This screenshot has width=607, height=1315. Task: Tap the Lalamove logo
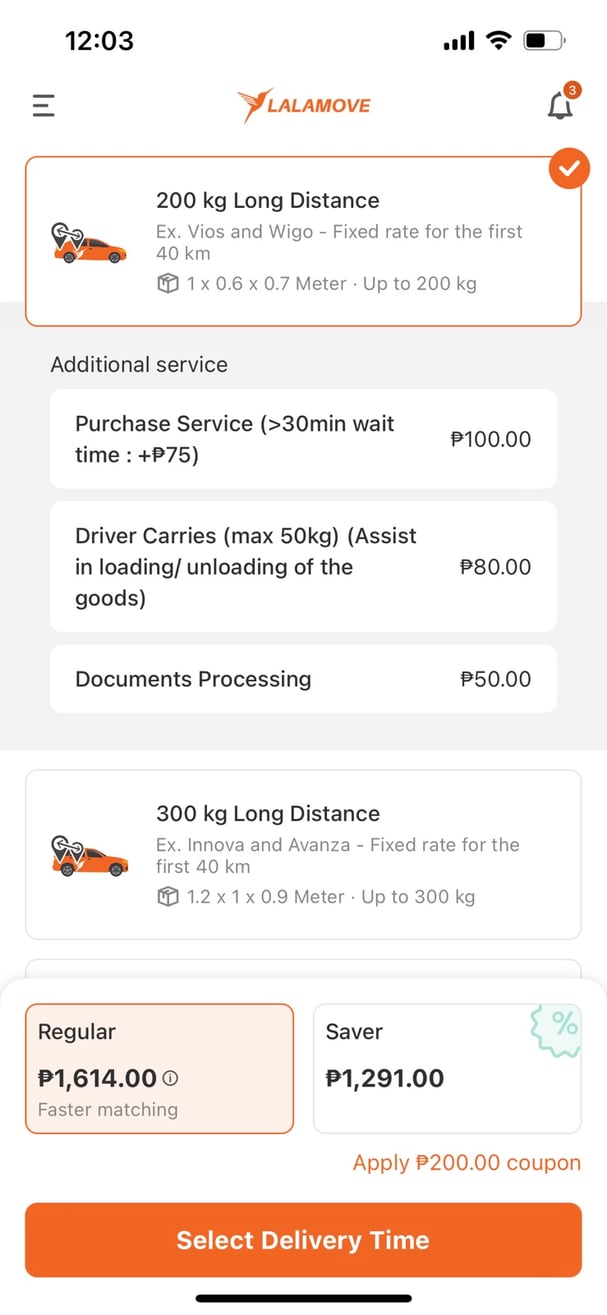pyautogui.click(x=303, y=103)
